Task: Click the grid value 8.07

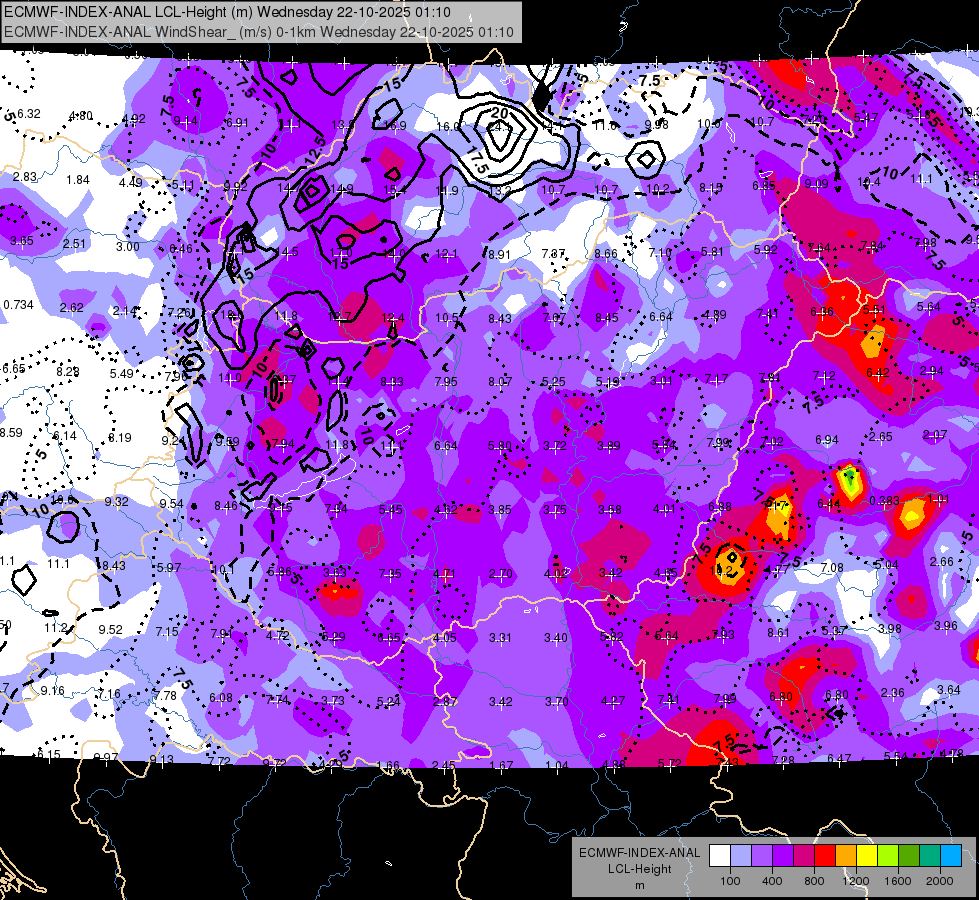Action: pos(500,382)
